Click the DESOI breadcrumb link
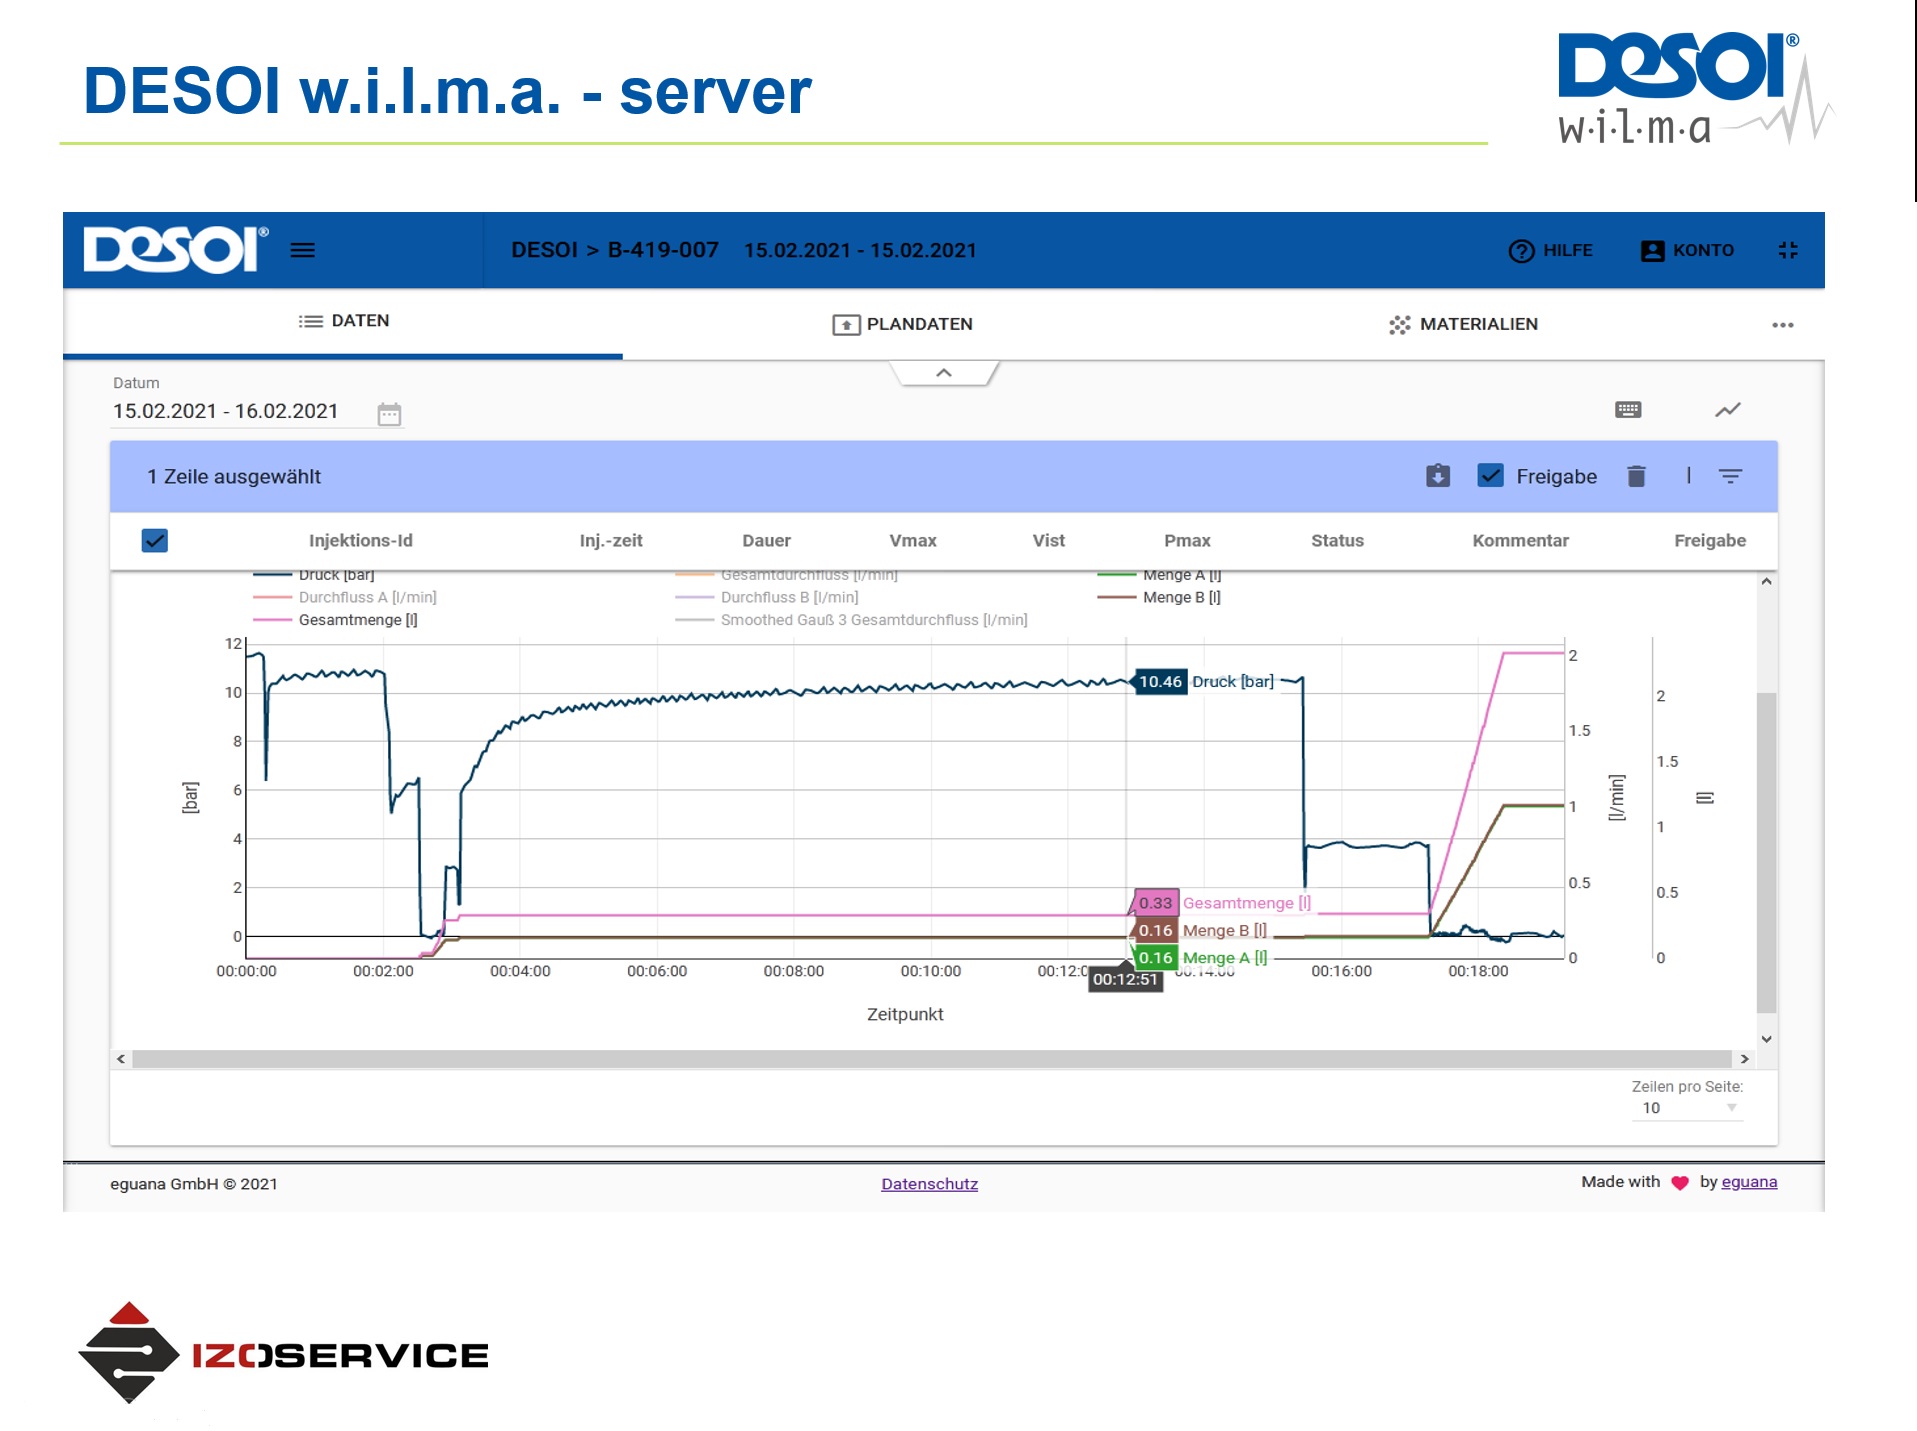This screenshot has height=1431, width=1917. click(545, 250)
